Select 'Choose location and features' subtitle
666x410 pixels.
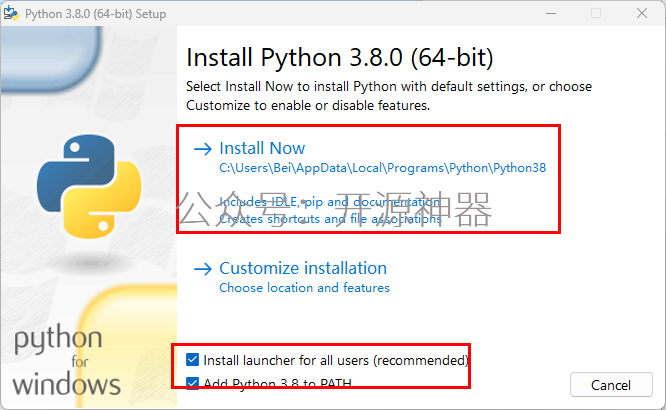coord(304,288)
